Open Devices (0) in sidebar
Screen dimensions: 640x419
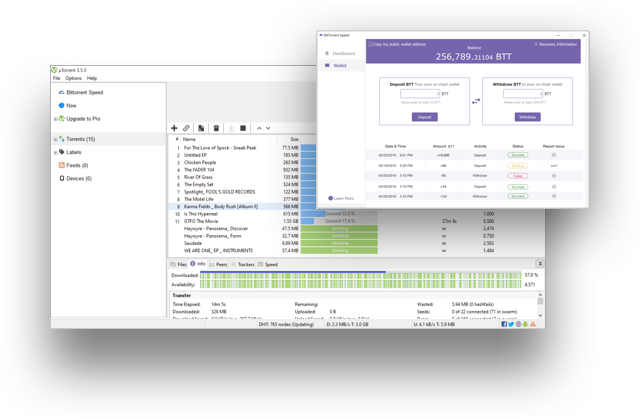pos(76,178)
